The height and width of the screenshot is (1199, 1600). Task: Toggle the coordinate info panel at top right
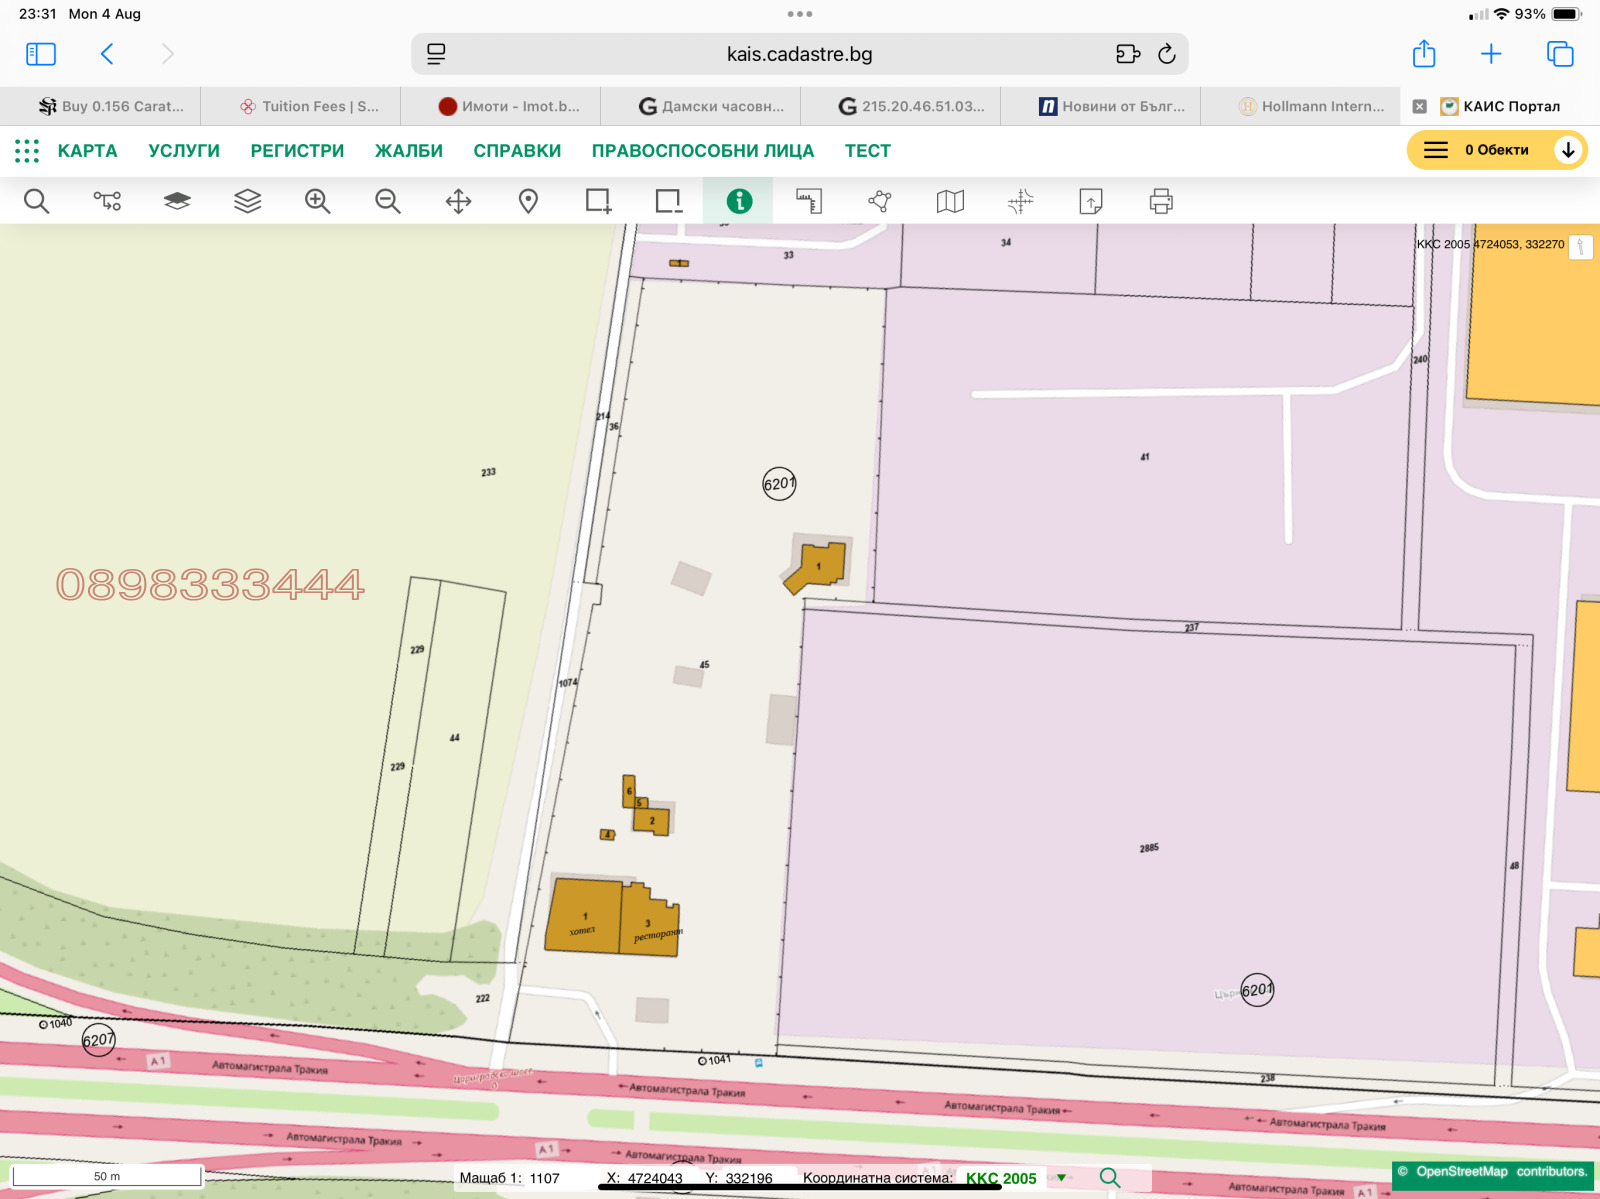click(1580, 246)
